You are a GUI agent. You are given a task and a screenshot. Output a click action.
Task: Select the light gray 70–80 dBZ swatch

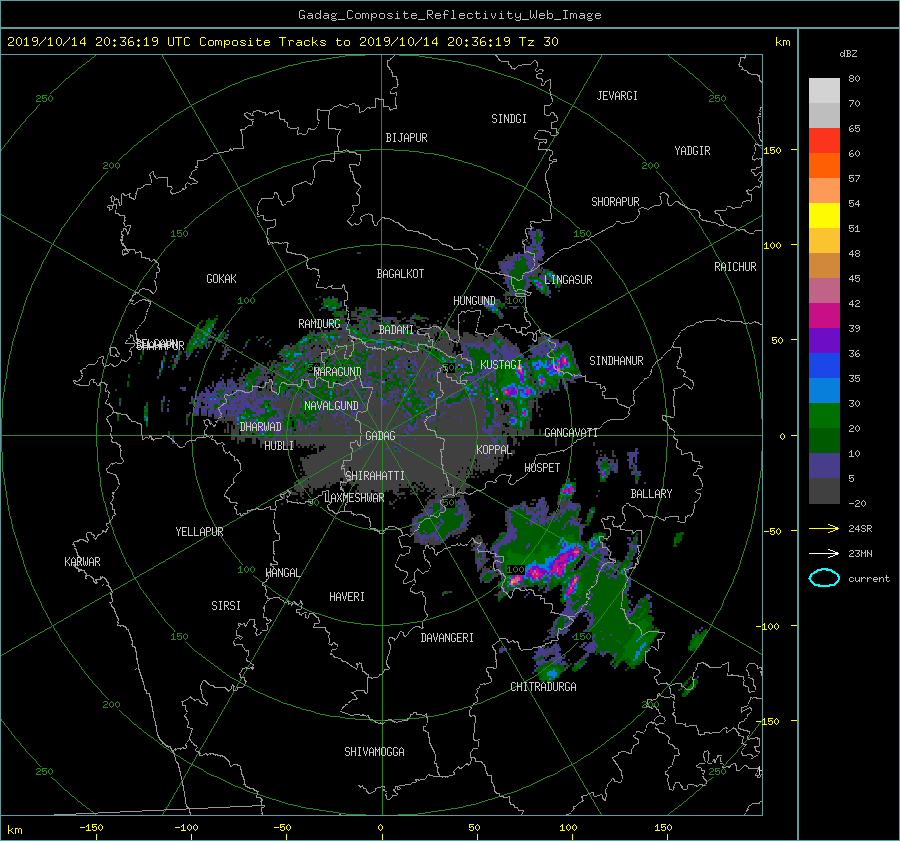click(824, 91)
